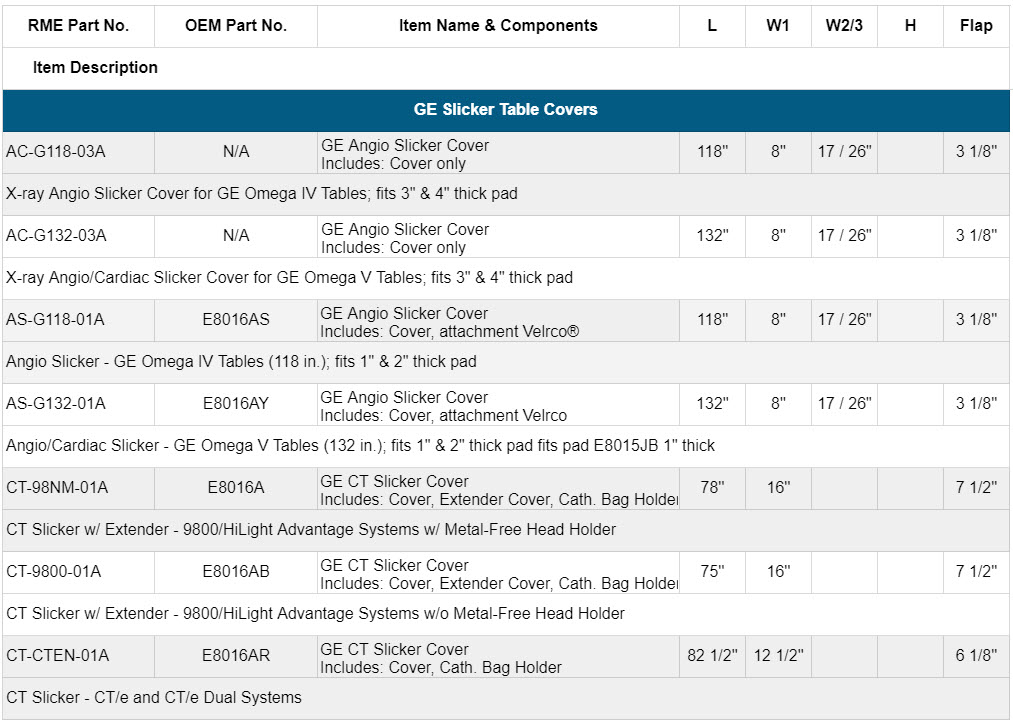Viewport: 1013px width, 720px height.
Task: Open part number AC-G132-03A
Action: pos(56,236)
